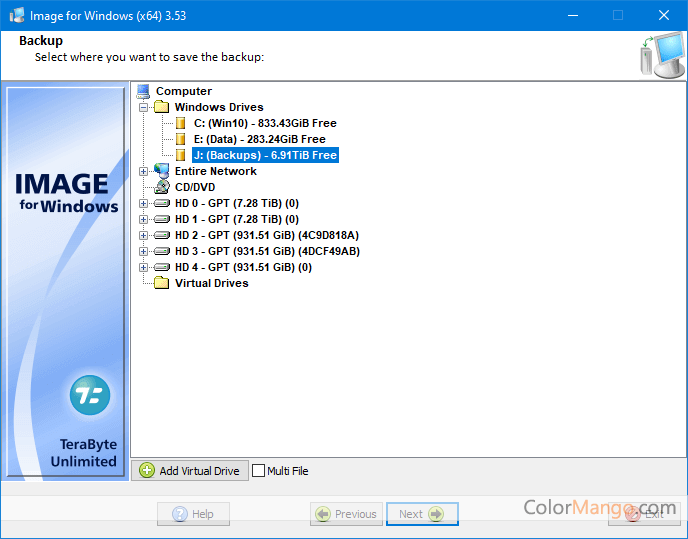Click the CD/DVD disc icon
The height and width of the screenshot is (539, 688).
tap(162, 187)
